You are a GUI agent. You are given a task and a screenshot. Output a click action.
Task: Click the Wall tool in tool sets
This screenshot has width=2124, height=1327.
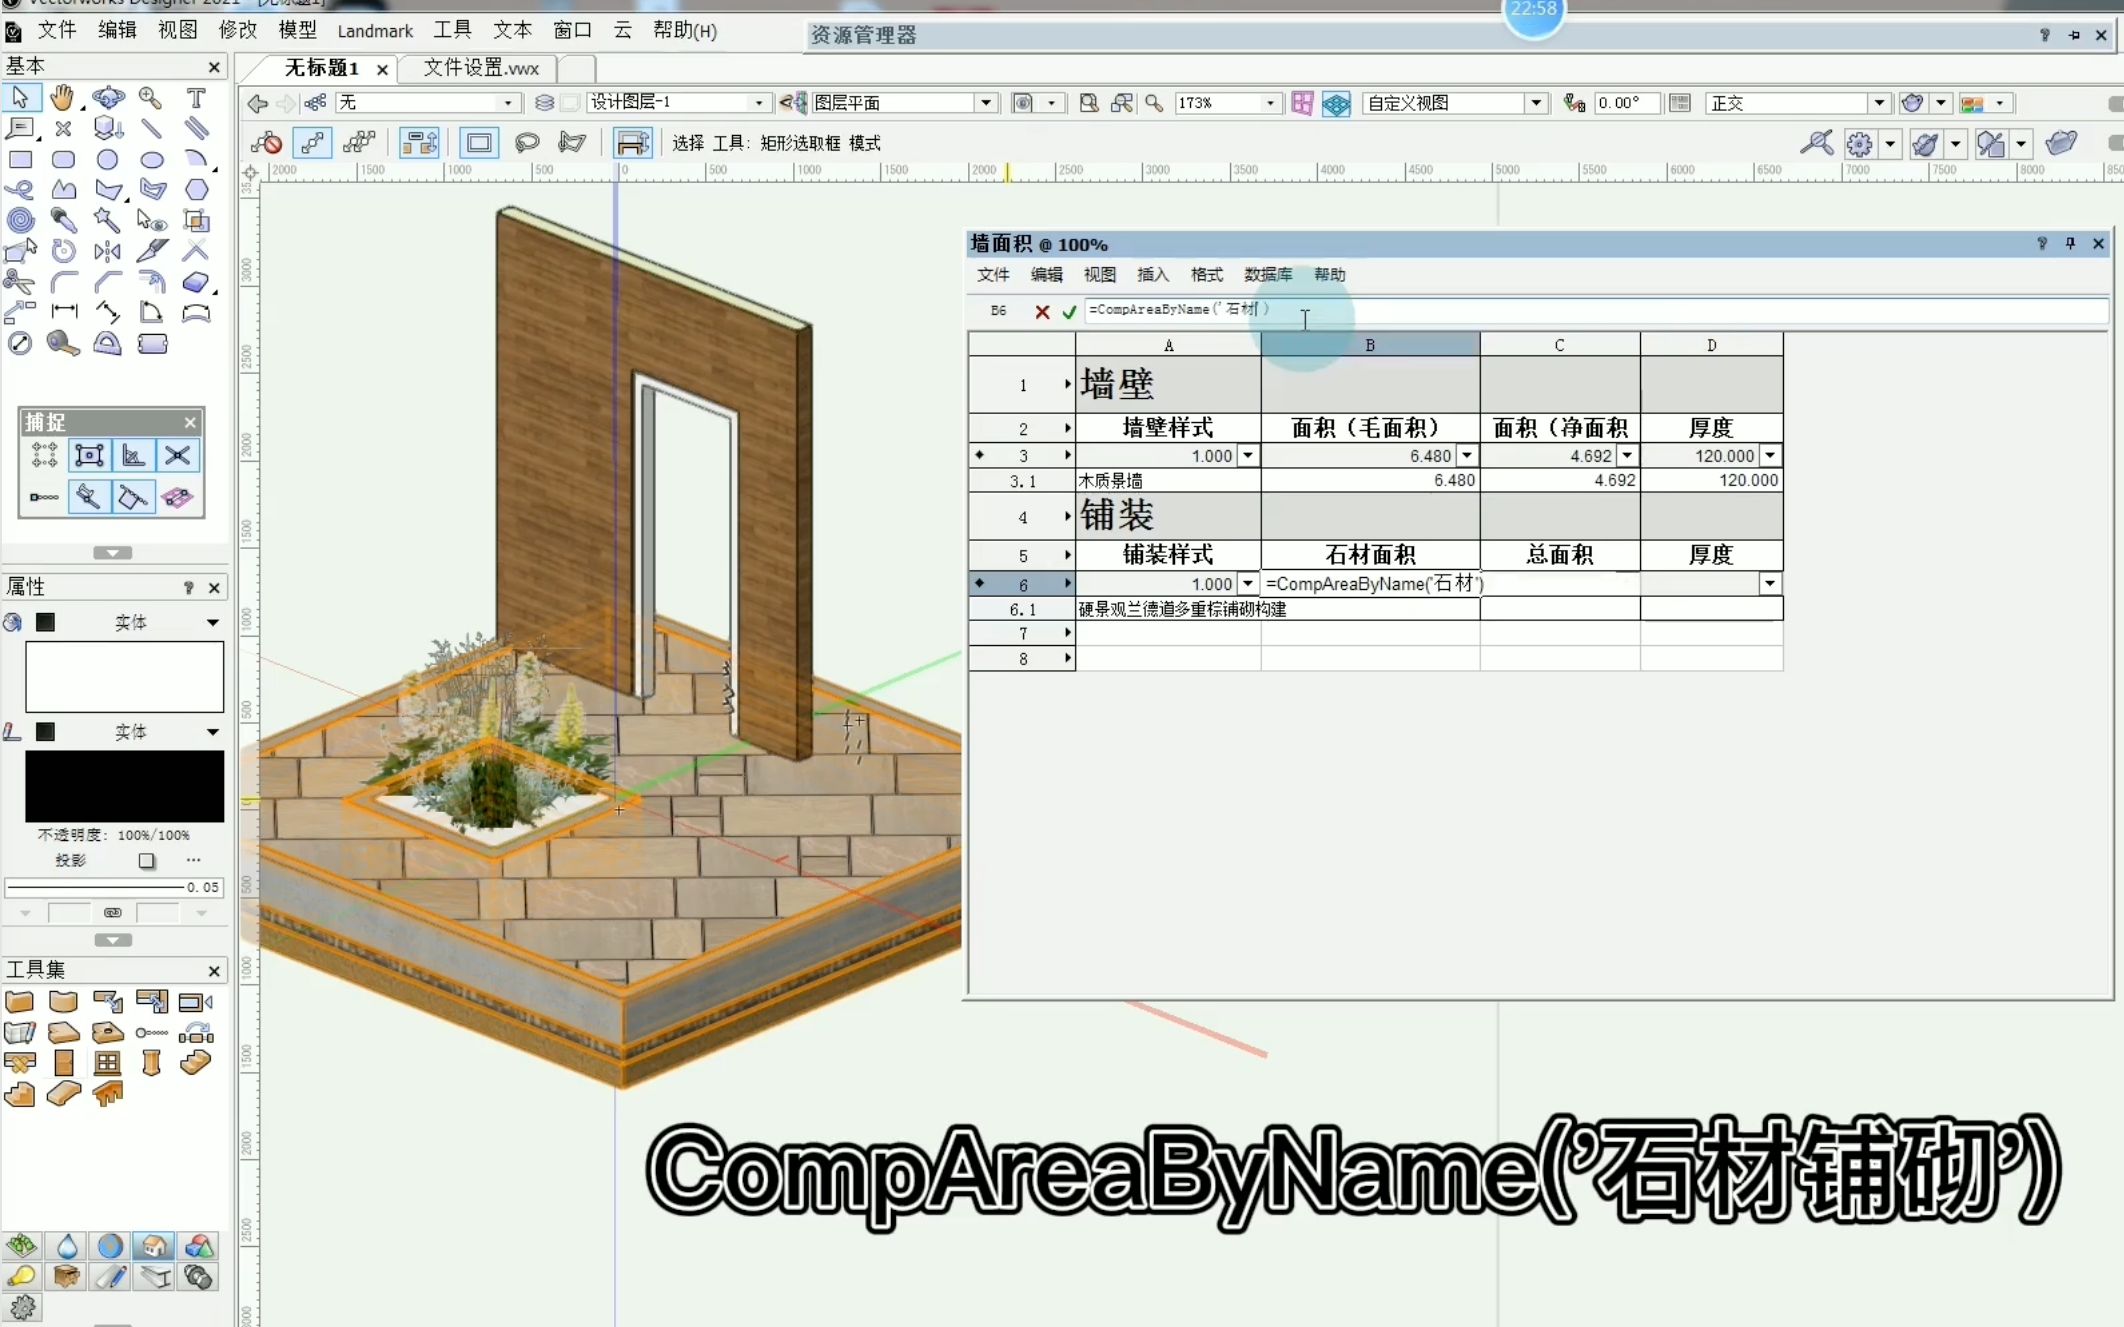[x=20, y=1002]
